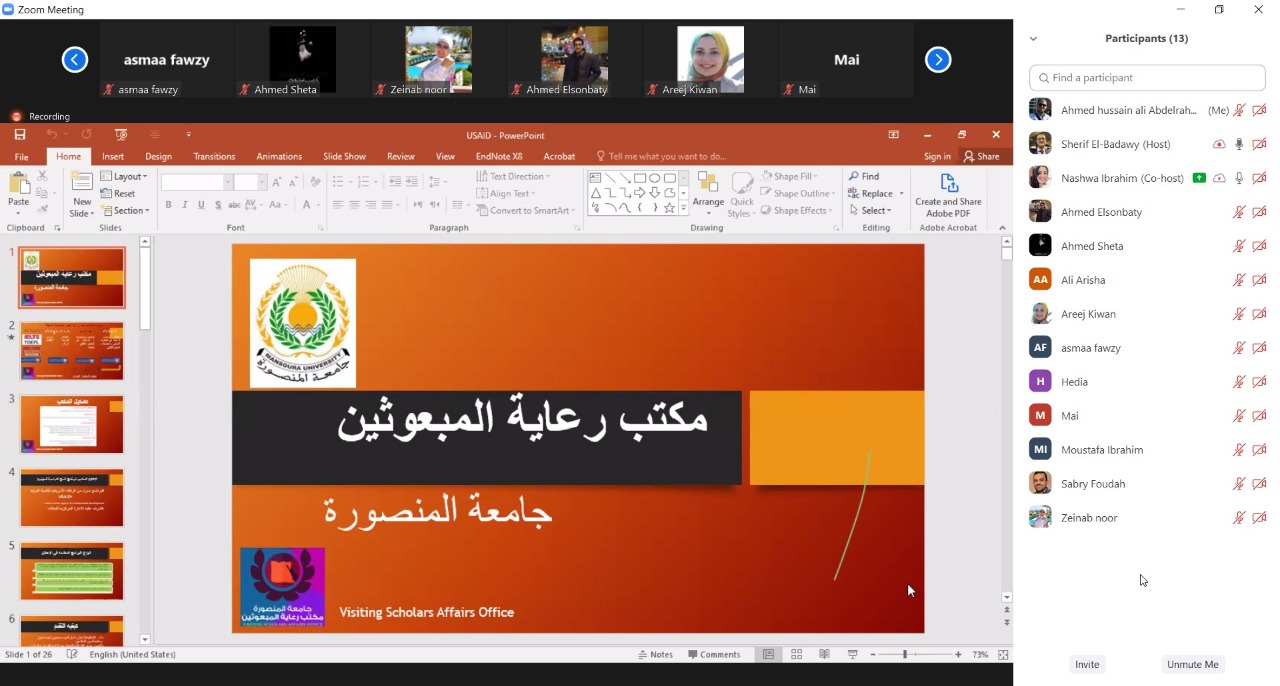Image resolution: width=1280 pixels, height=686 pixels.
Task: Switch to the Slide Show tab
Action: [344, 156]
